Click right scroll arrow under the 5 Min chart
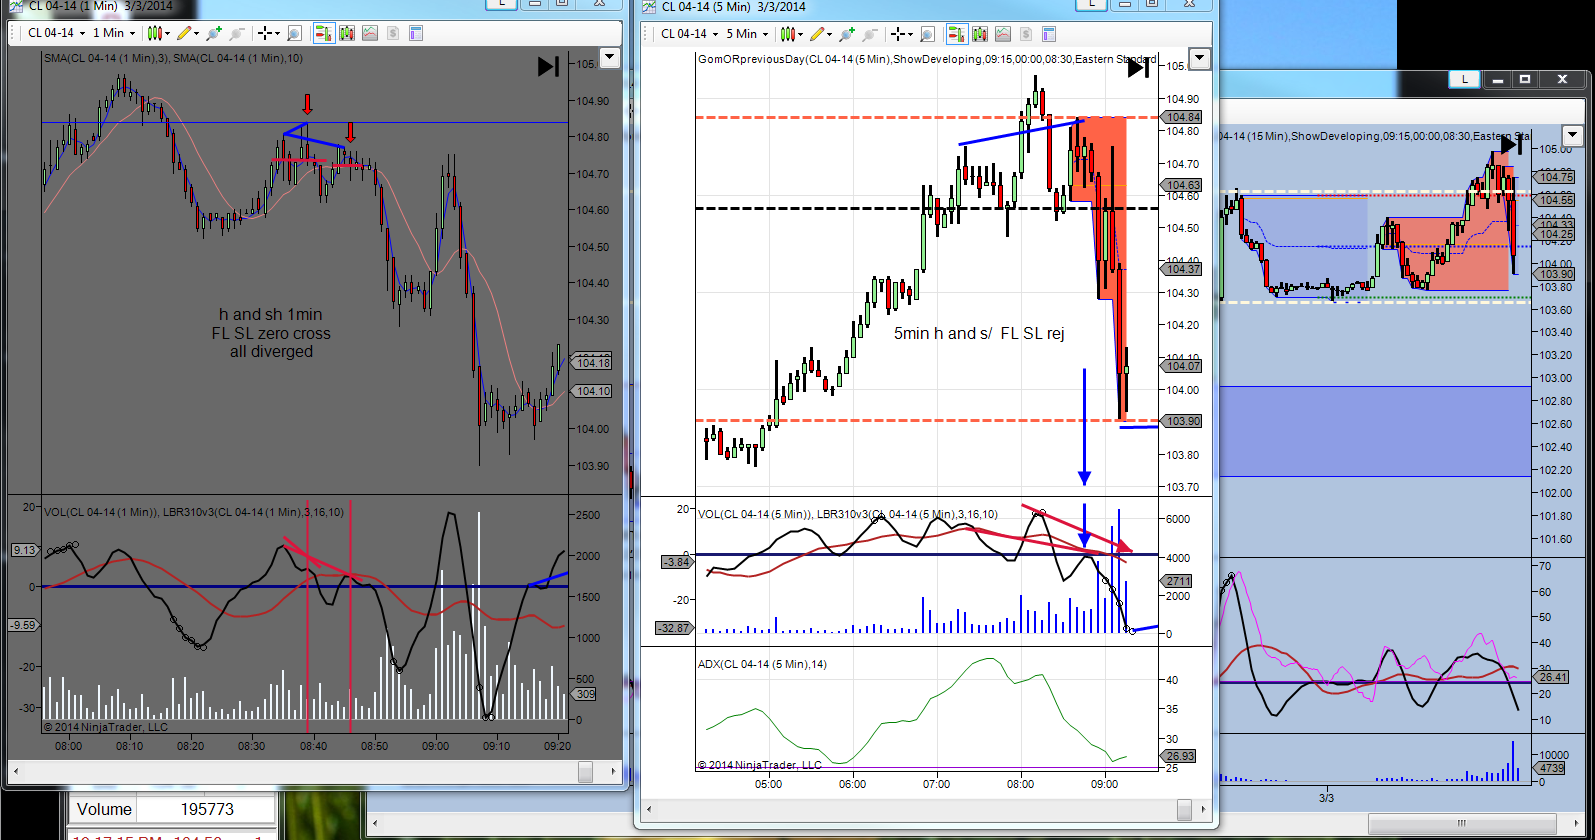The image size is (1595, 840). (1203, 809)
